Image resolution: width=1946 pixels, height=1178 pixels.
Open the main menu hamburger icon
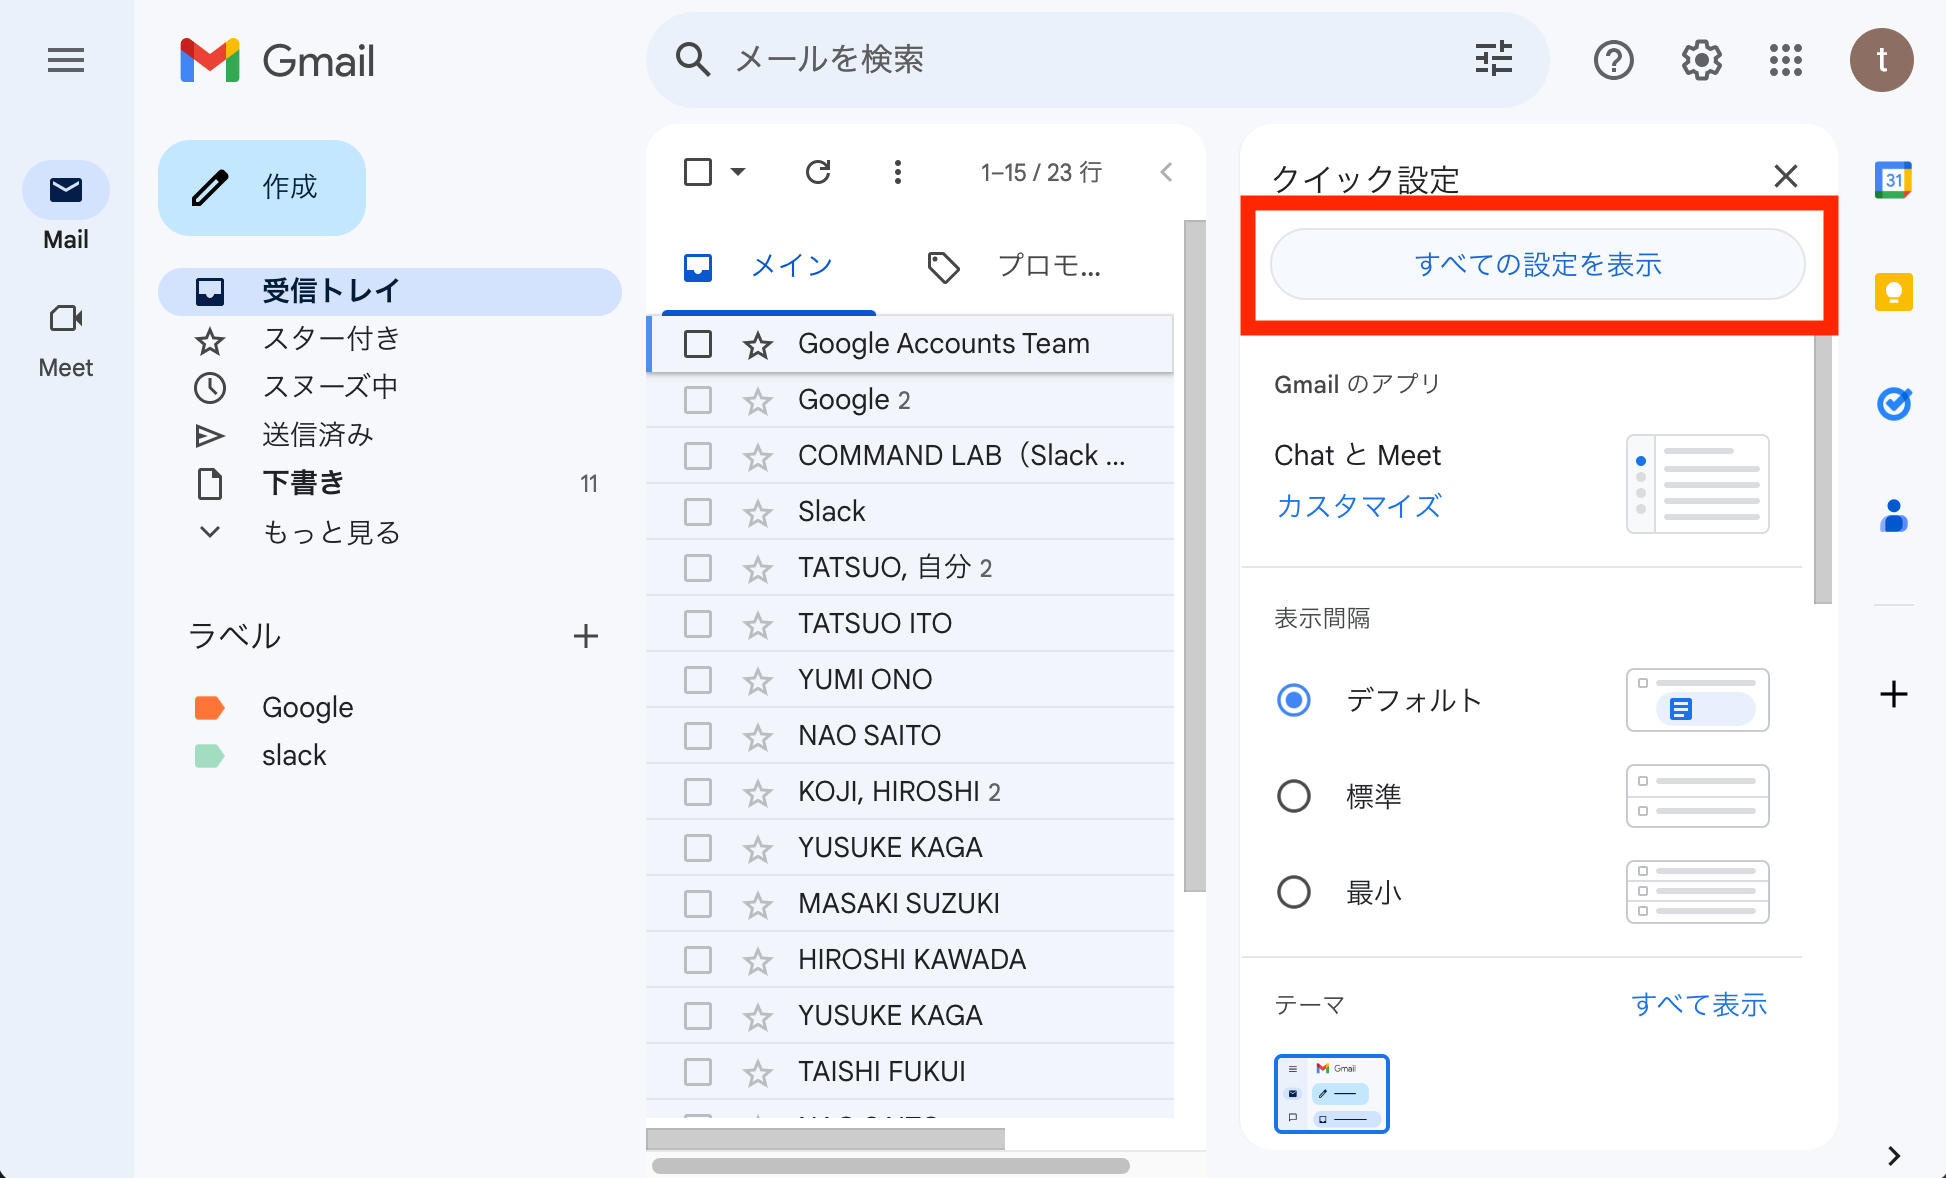[66, 61]
